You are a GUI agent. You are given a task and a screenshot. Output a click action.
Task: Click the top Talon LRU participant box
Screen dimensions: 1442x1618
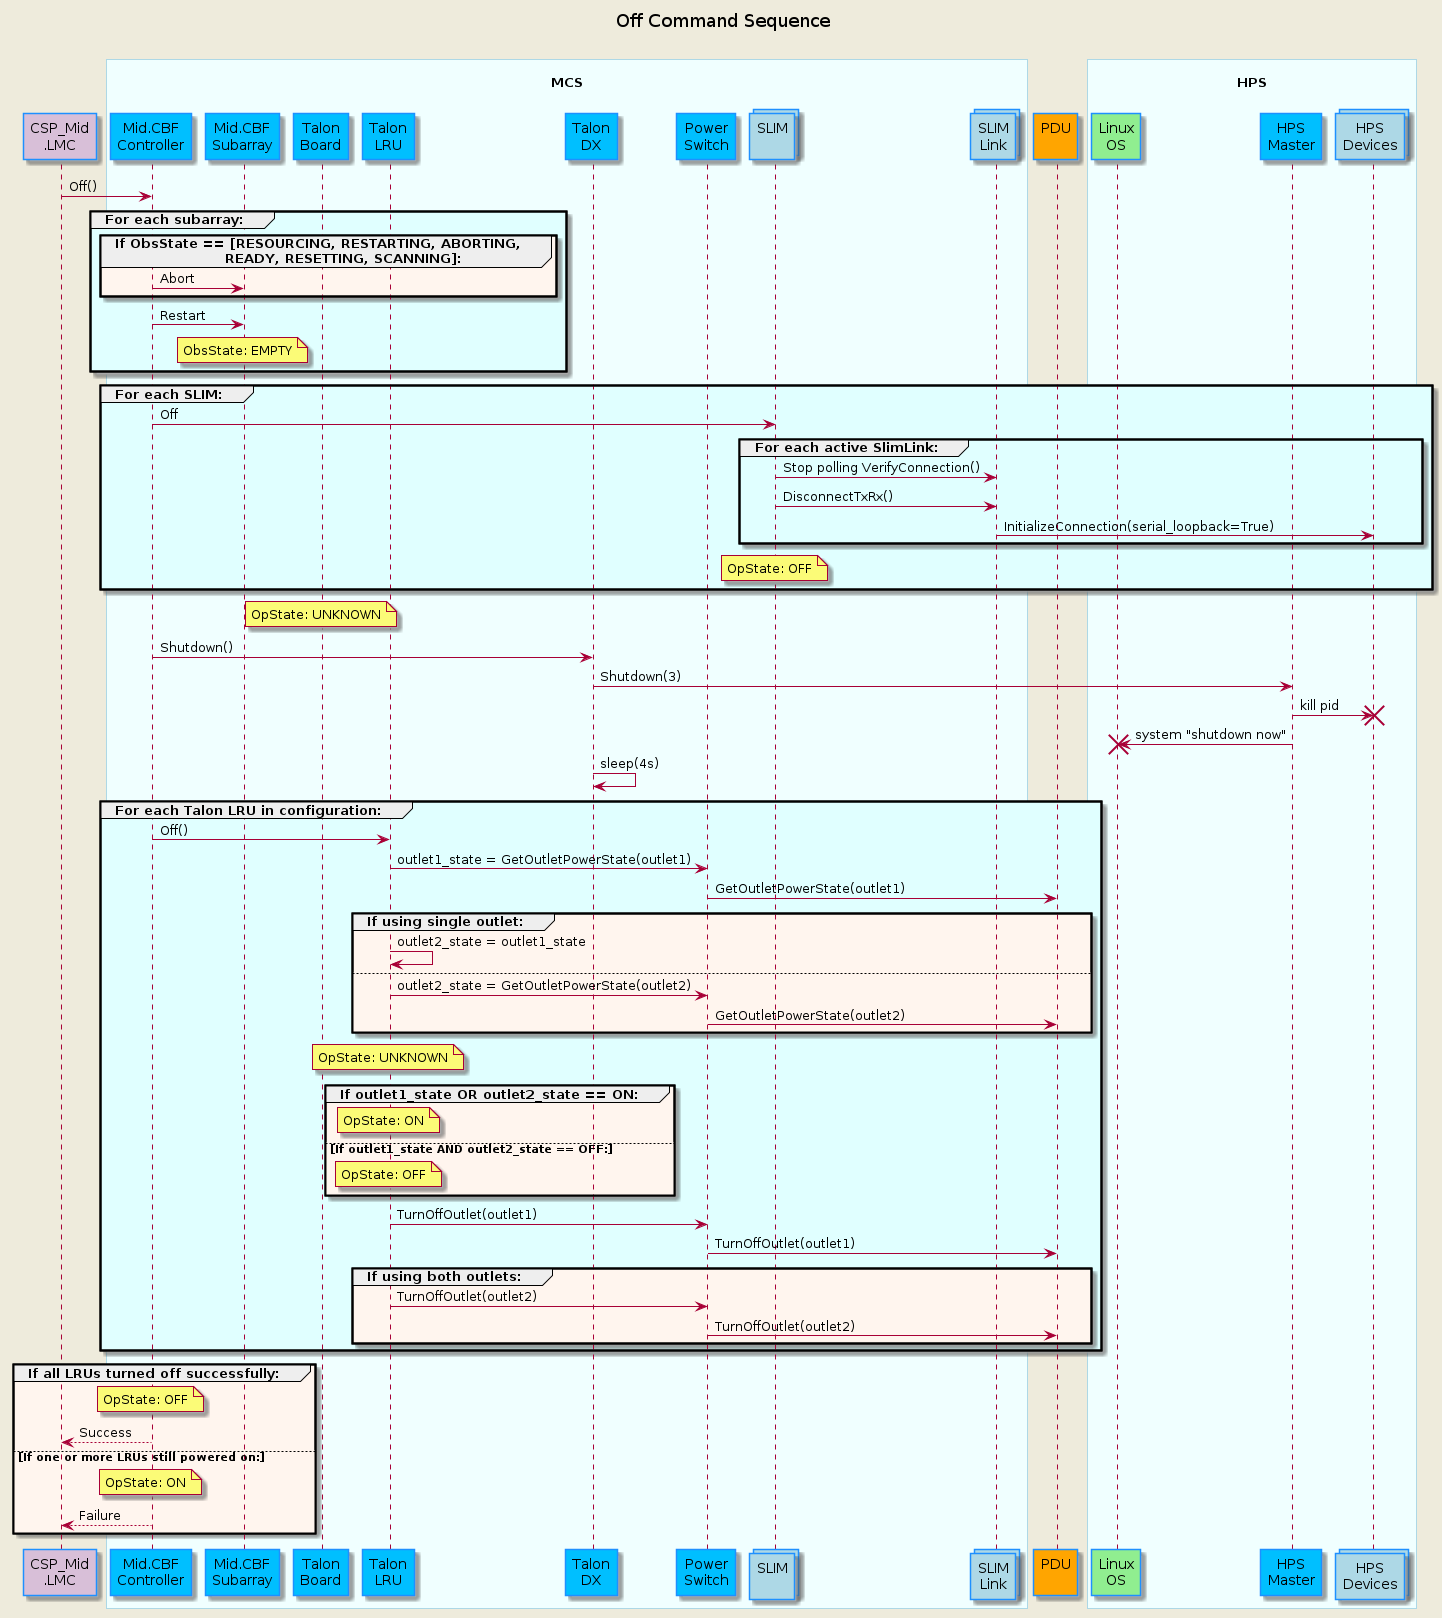388,136
